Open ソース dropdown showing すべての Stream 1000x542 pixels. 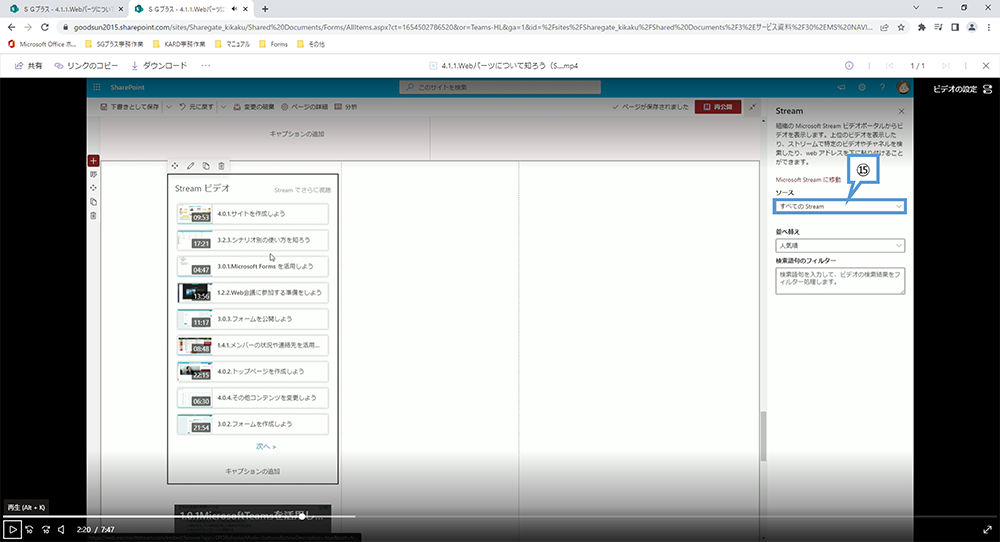[x=840, y=207]
